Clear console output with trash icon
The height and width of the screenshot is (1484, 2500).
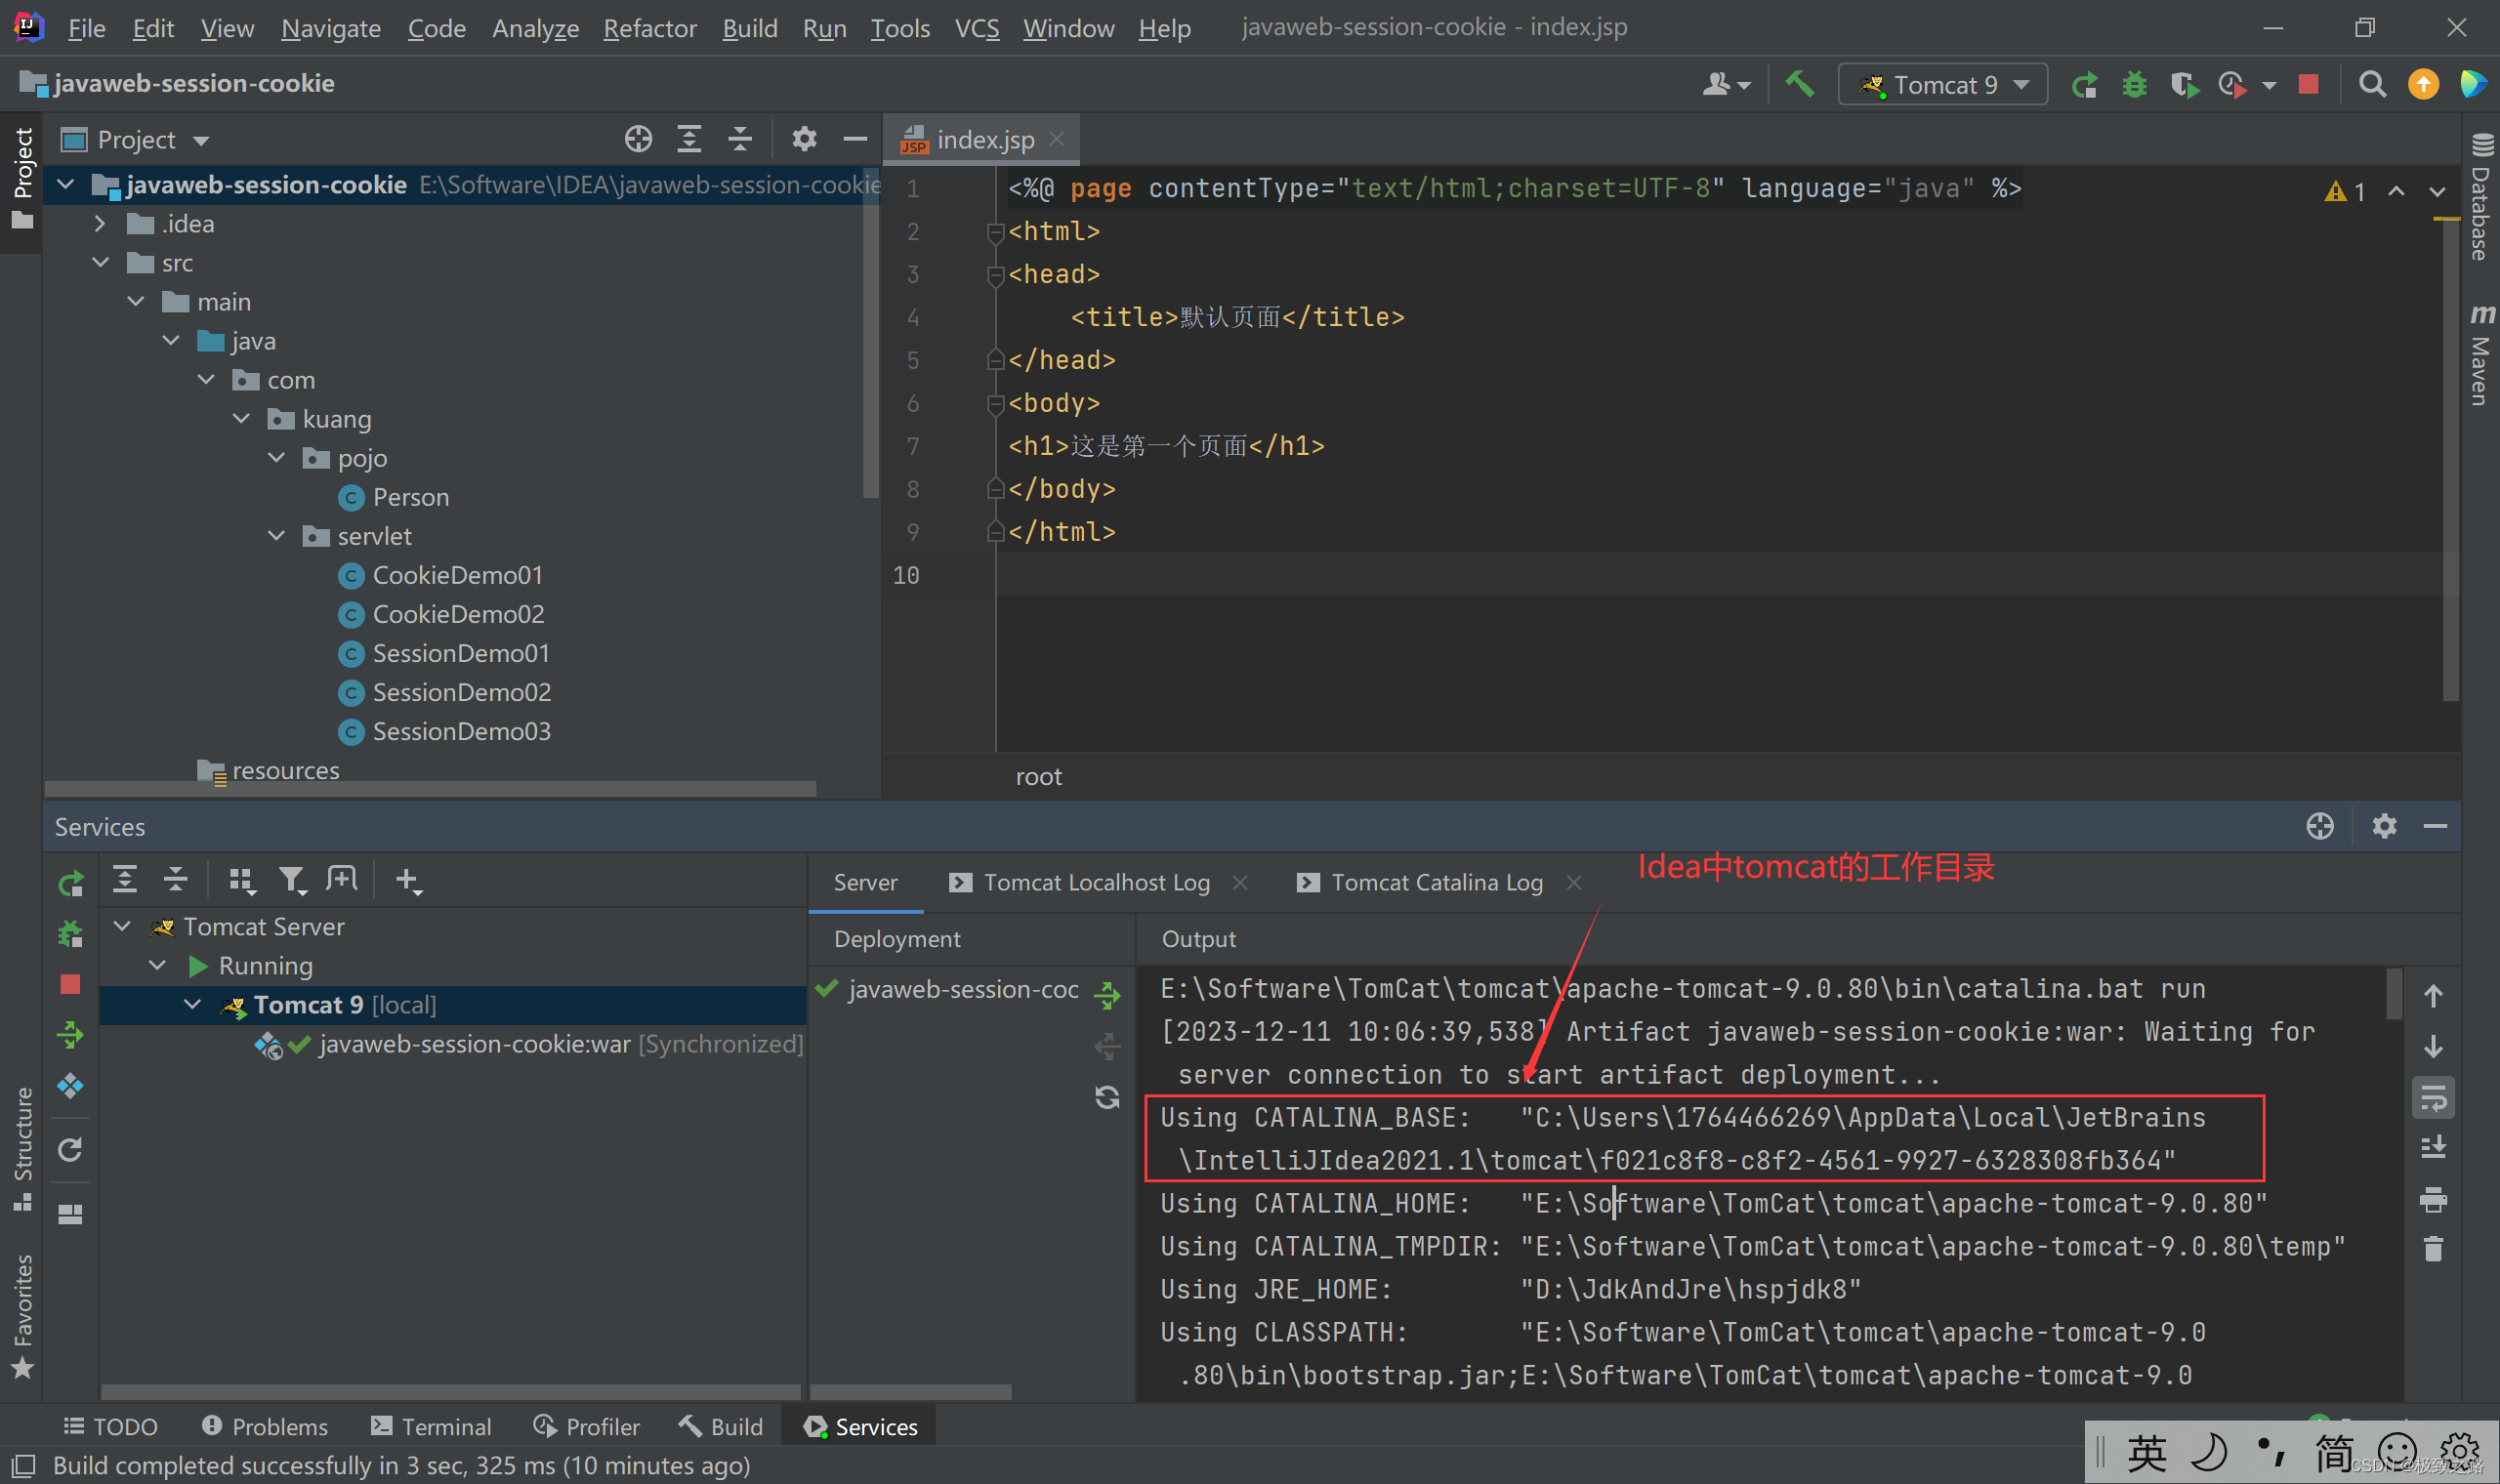[2434, 1249]
